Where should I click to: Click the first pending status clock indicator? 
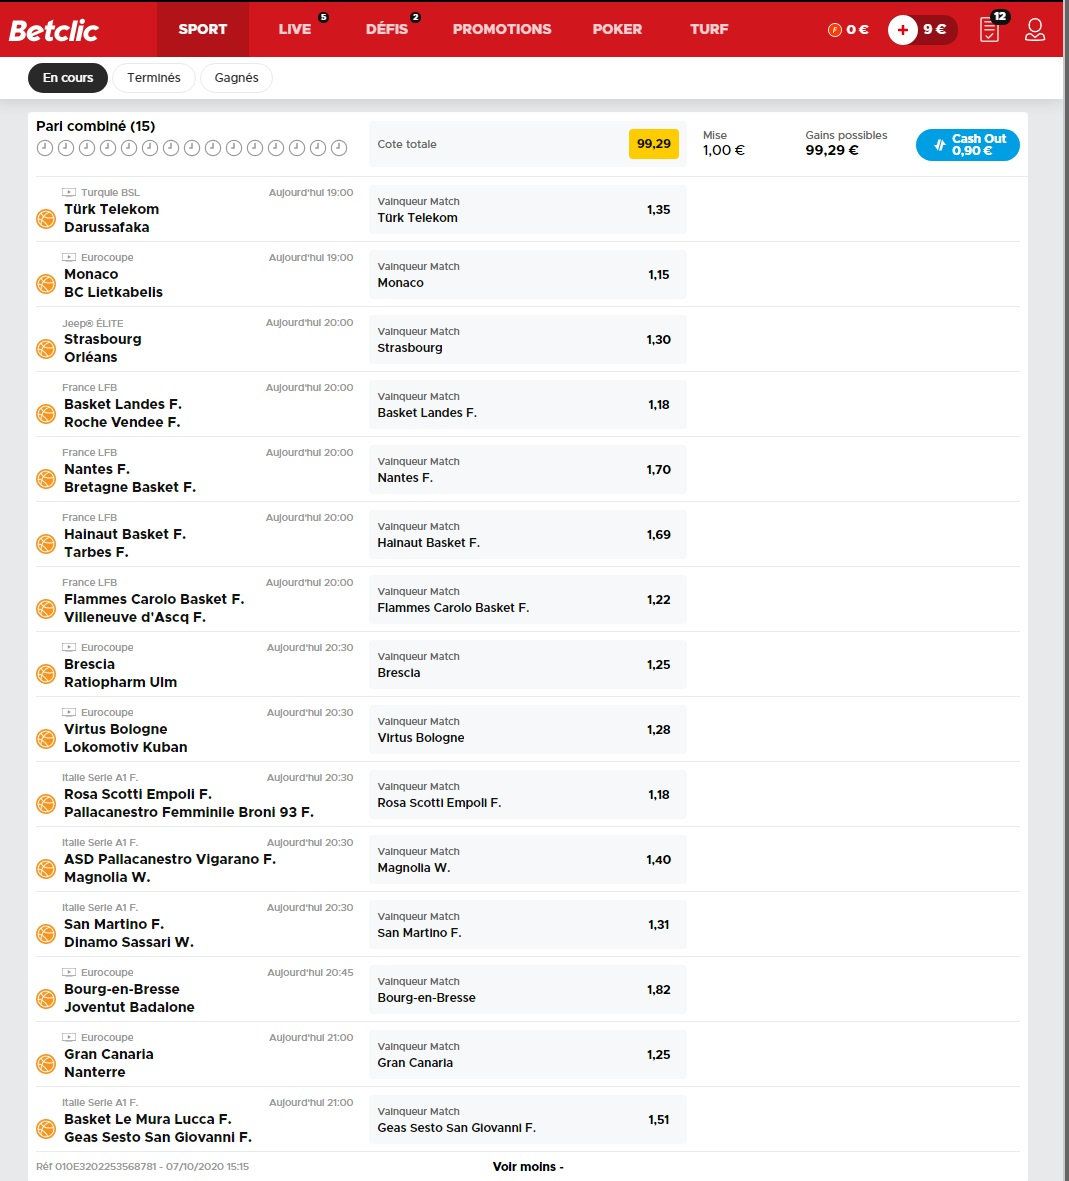click(45, 148)
